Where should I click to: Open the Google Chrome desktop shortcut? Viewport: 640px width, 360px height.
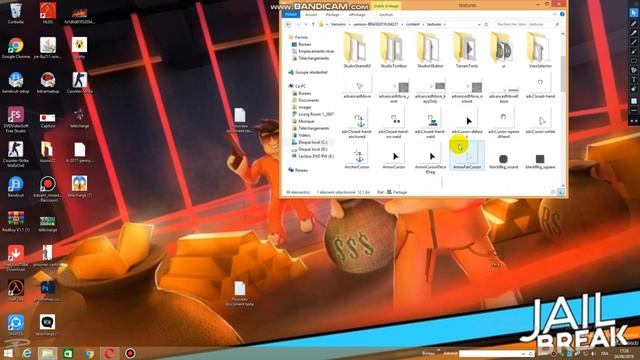[x=16, y=48]
